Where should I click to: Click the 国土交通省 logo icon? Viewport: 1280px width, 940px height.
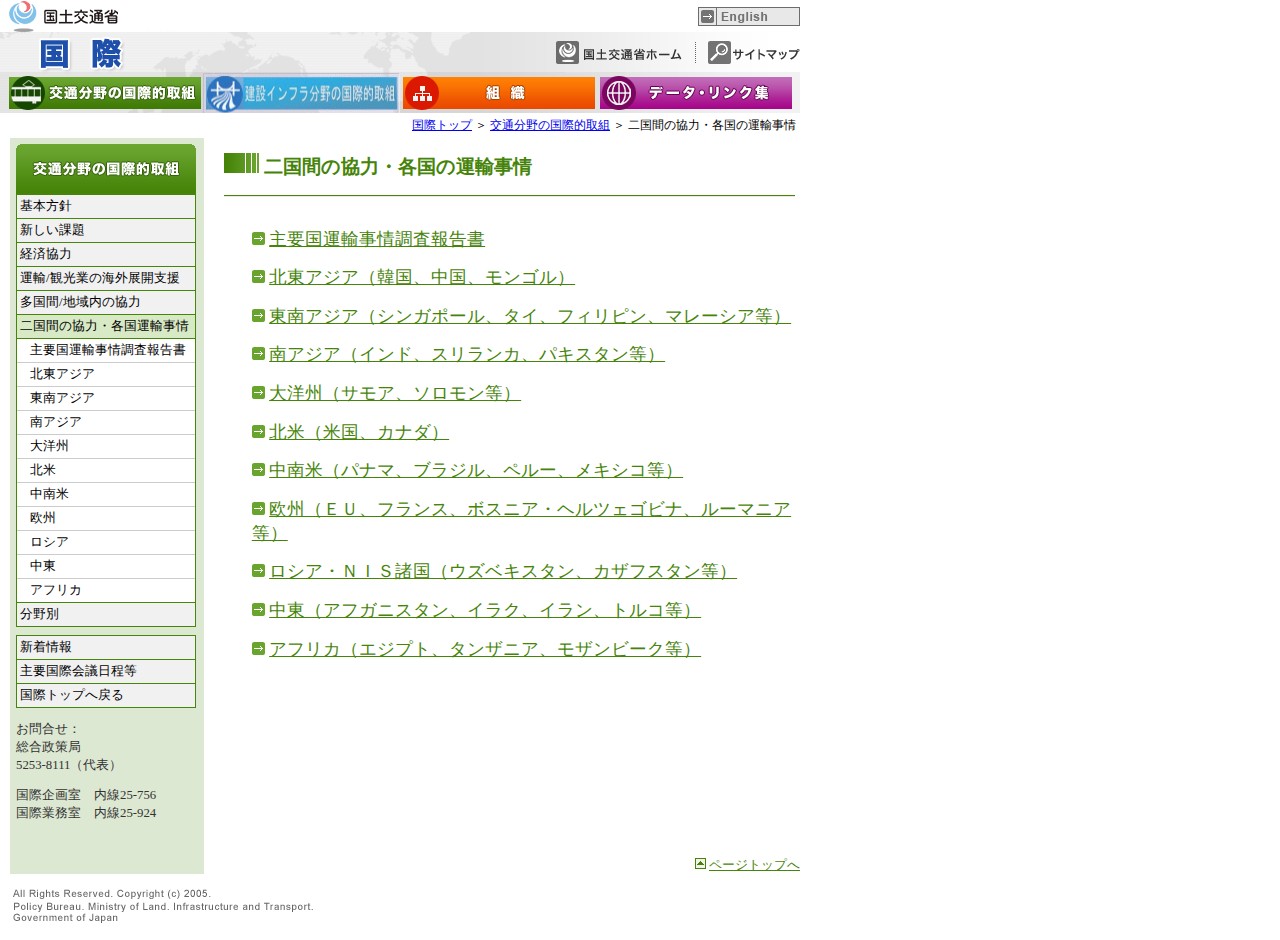point(22,16)
